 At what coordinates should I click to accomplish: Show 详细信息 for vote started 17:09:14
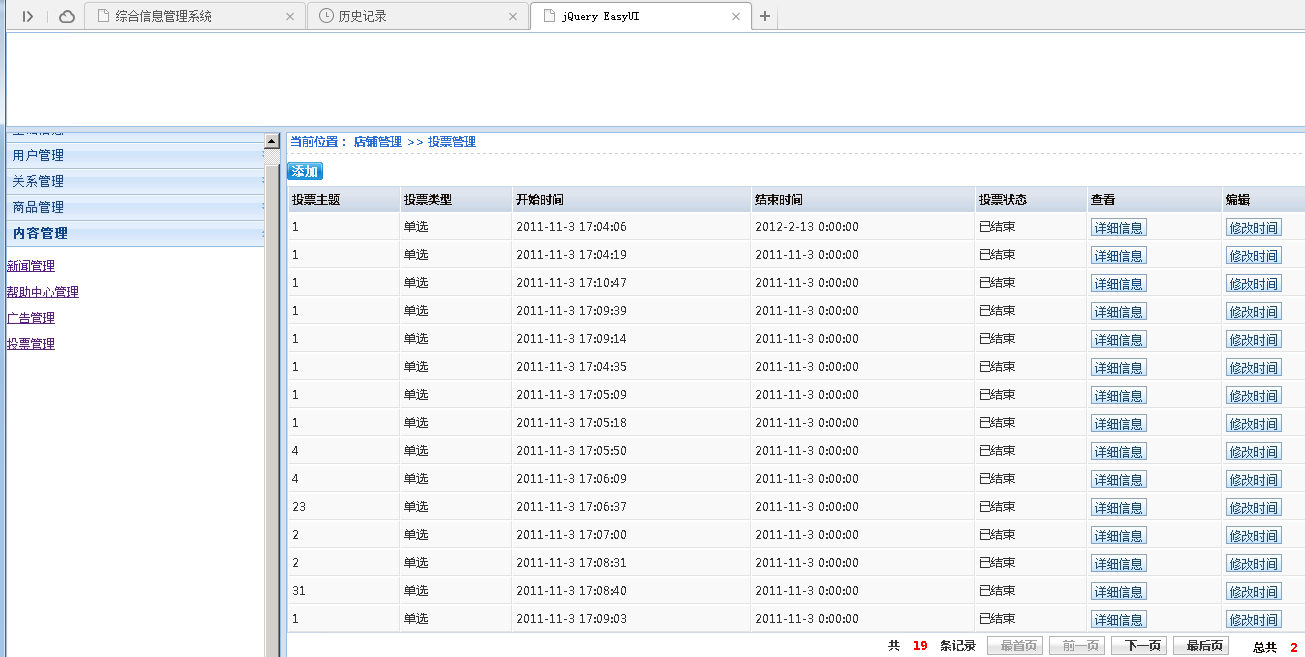click(x=1119, y=340)
